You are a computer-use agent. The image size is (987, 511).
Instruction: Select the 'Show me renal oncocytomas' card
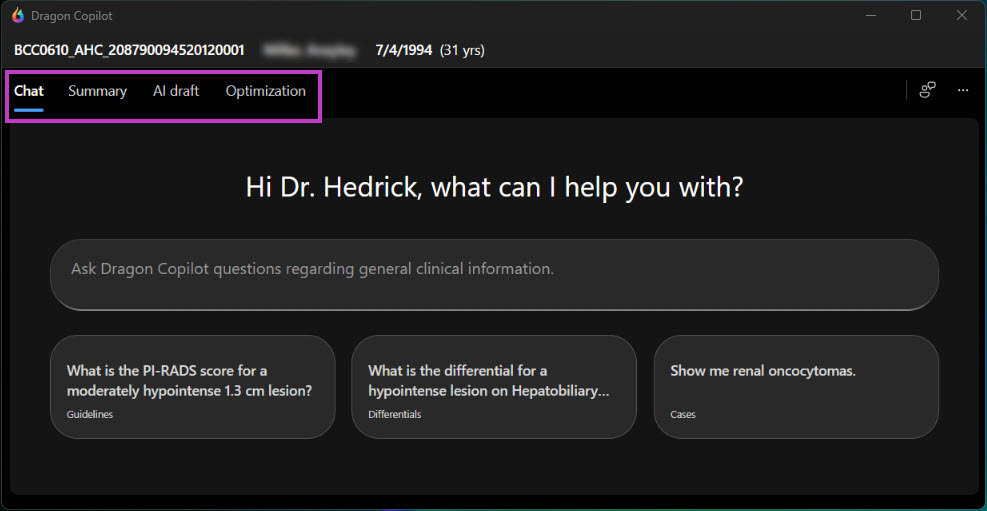tap(796, 386)
